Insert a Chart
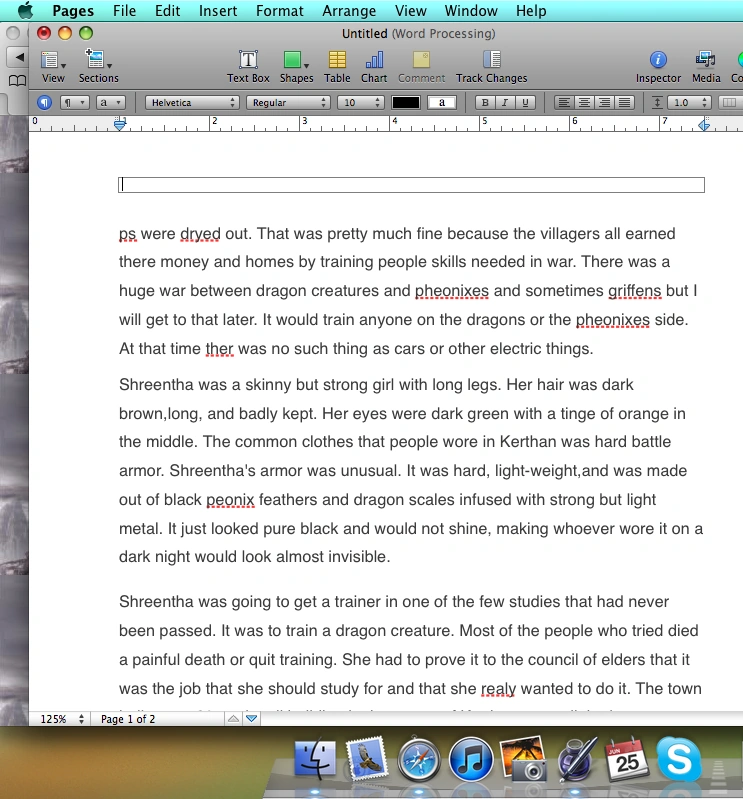 (x=374, y=66)
